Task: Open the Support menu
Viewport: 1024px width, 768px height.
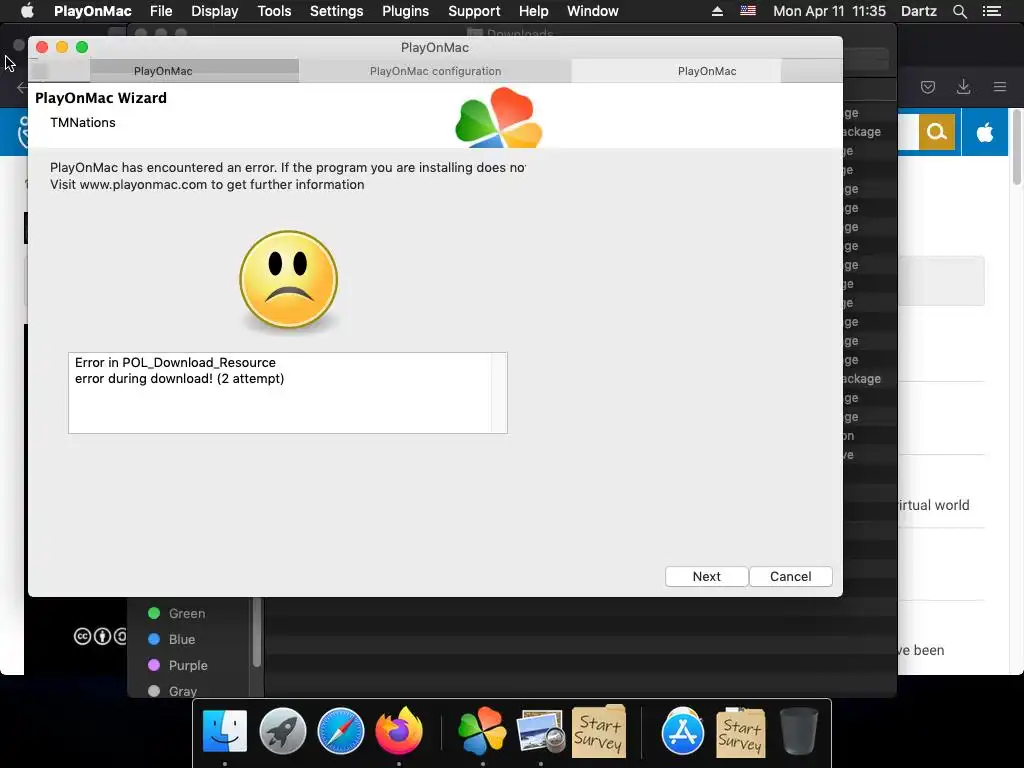Action: tap(474, 11)
